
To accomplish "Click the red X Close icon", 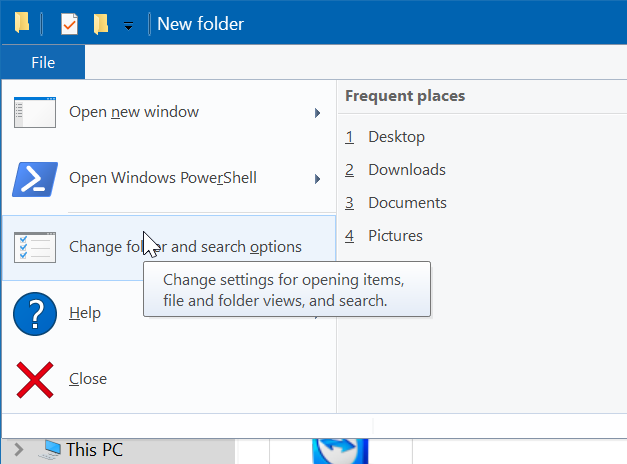I will click(35, 380).
